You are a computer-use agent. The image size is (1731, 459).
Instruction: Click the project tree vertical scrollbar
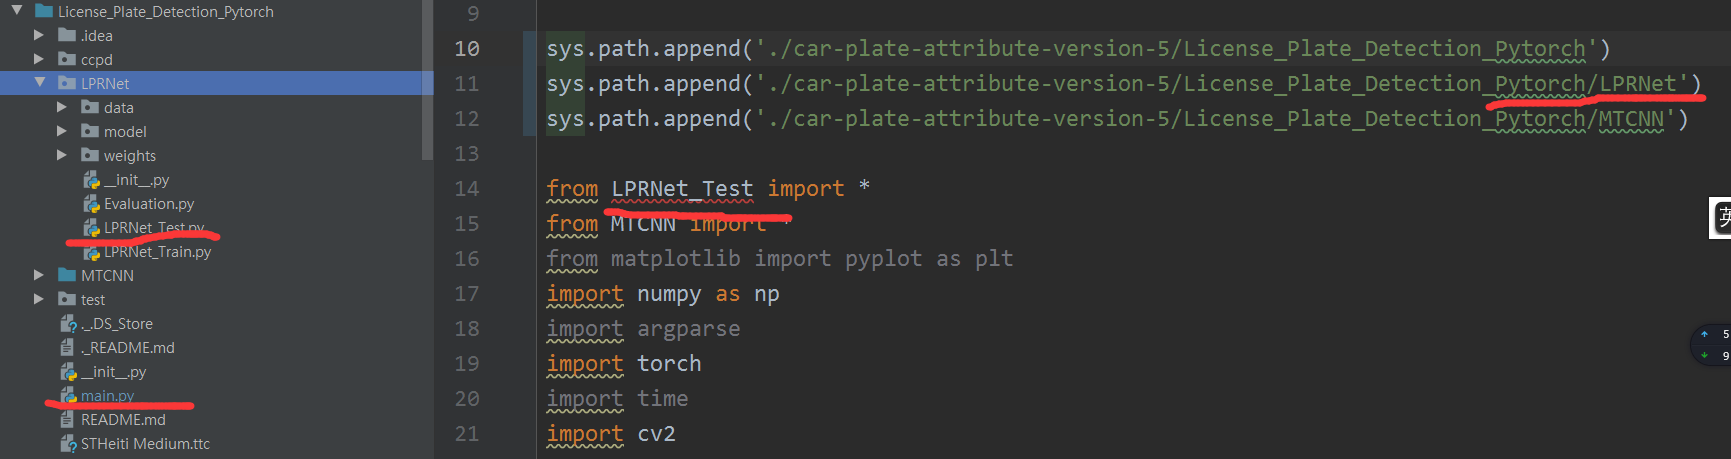click(428, 80)
